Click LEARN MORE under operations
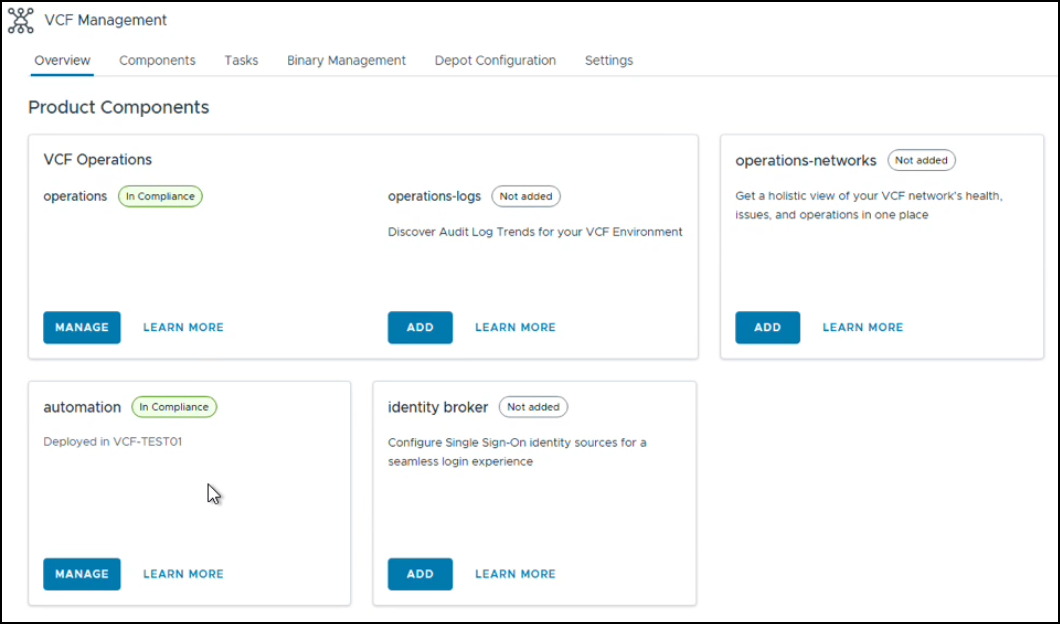 coord(183,327)
